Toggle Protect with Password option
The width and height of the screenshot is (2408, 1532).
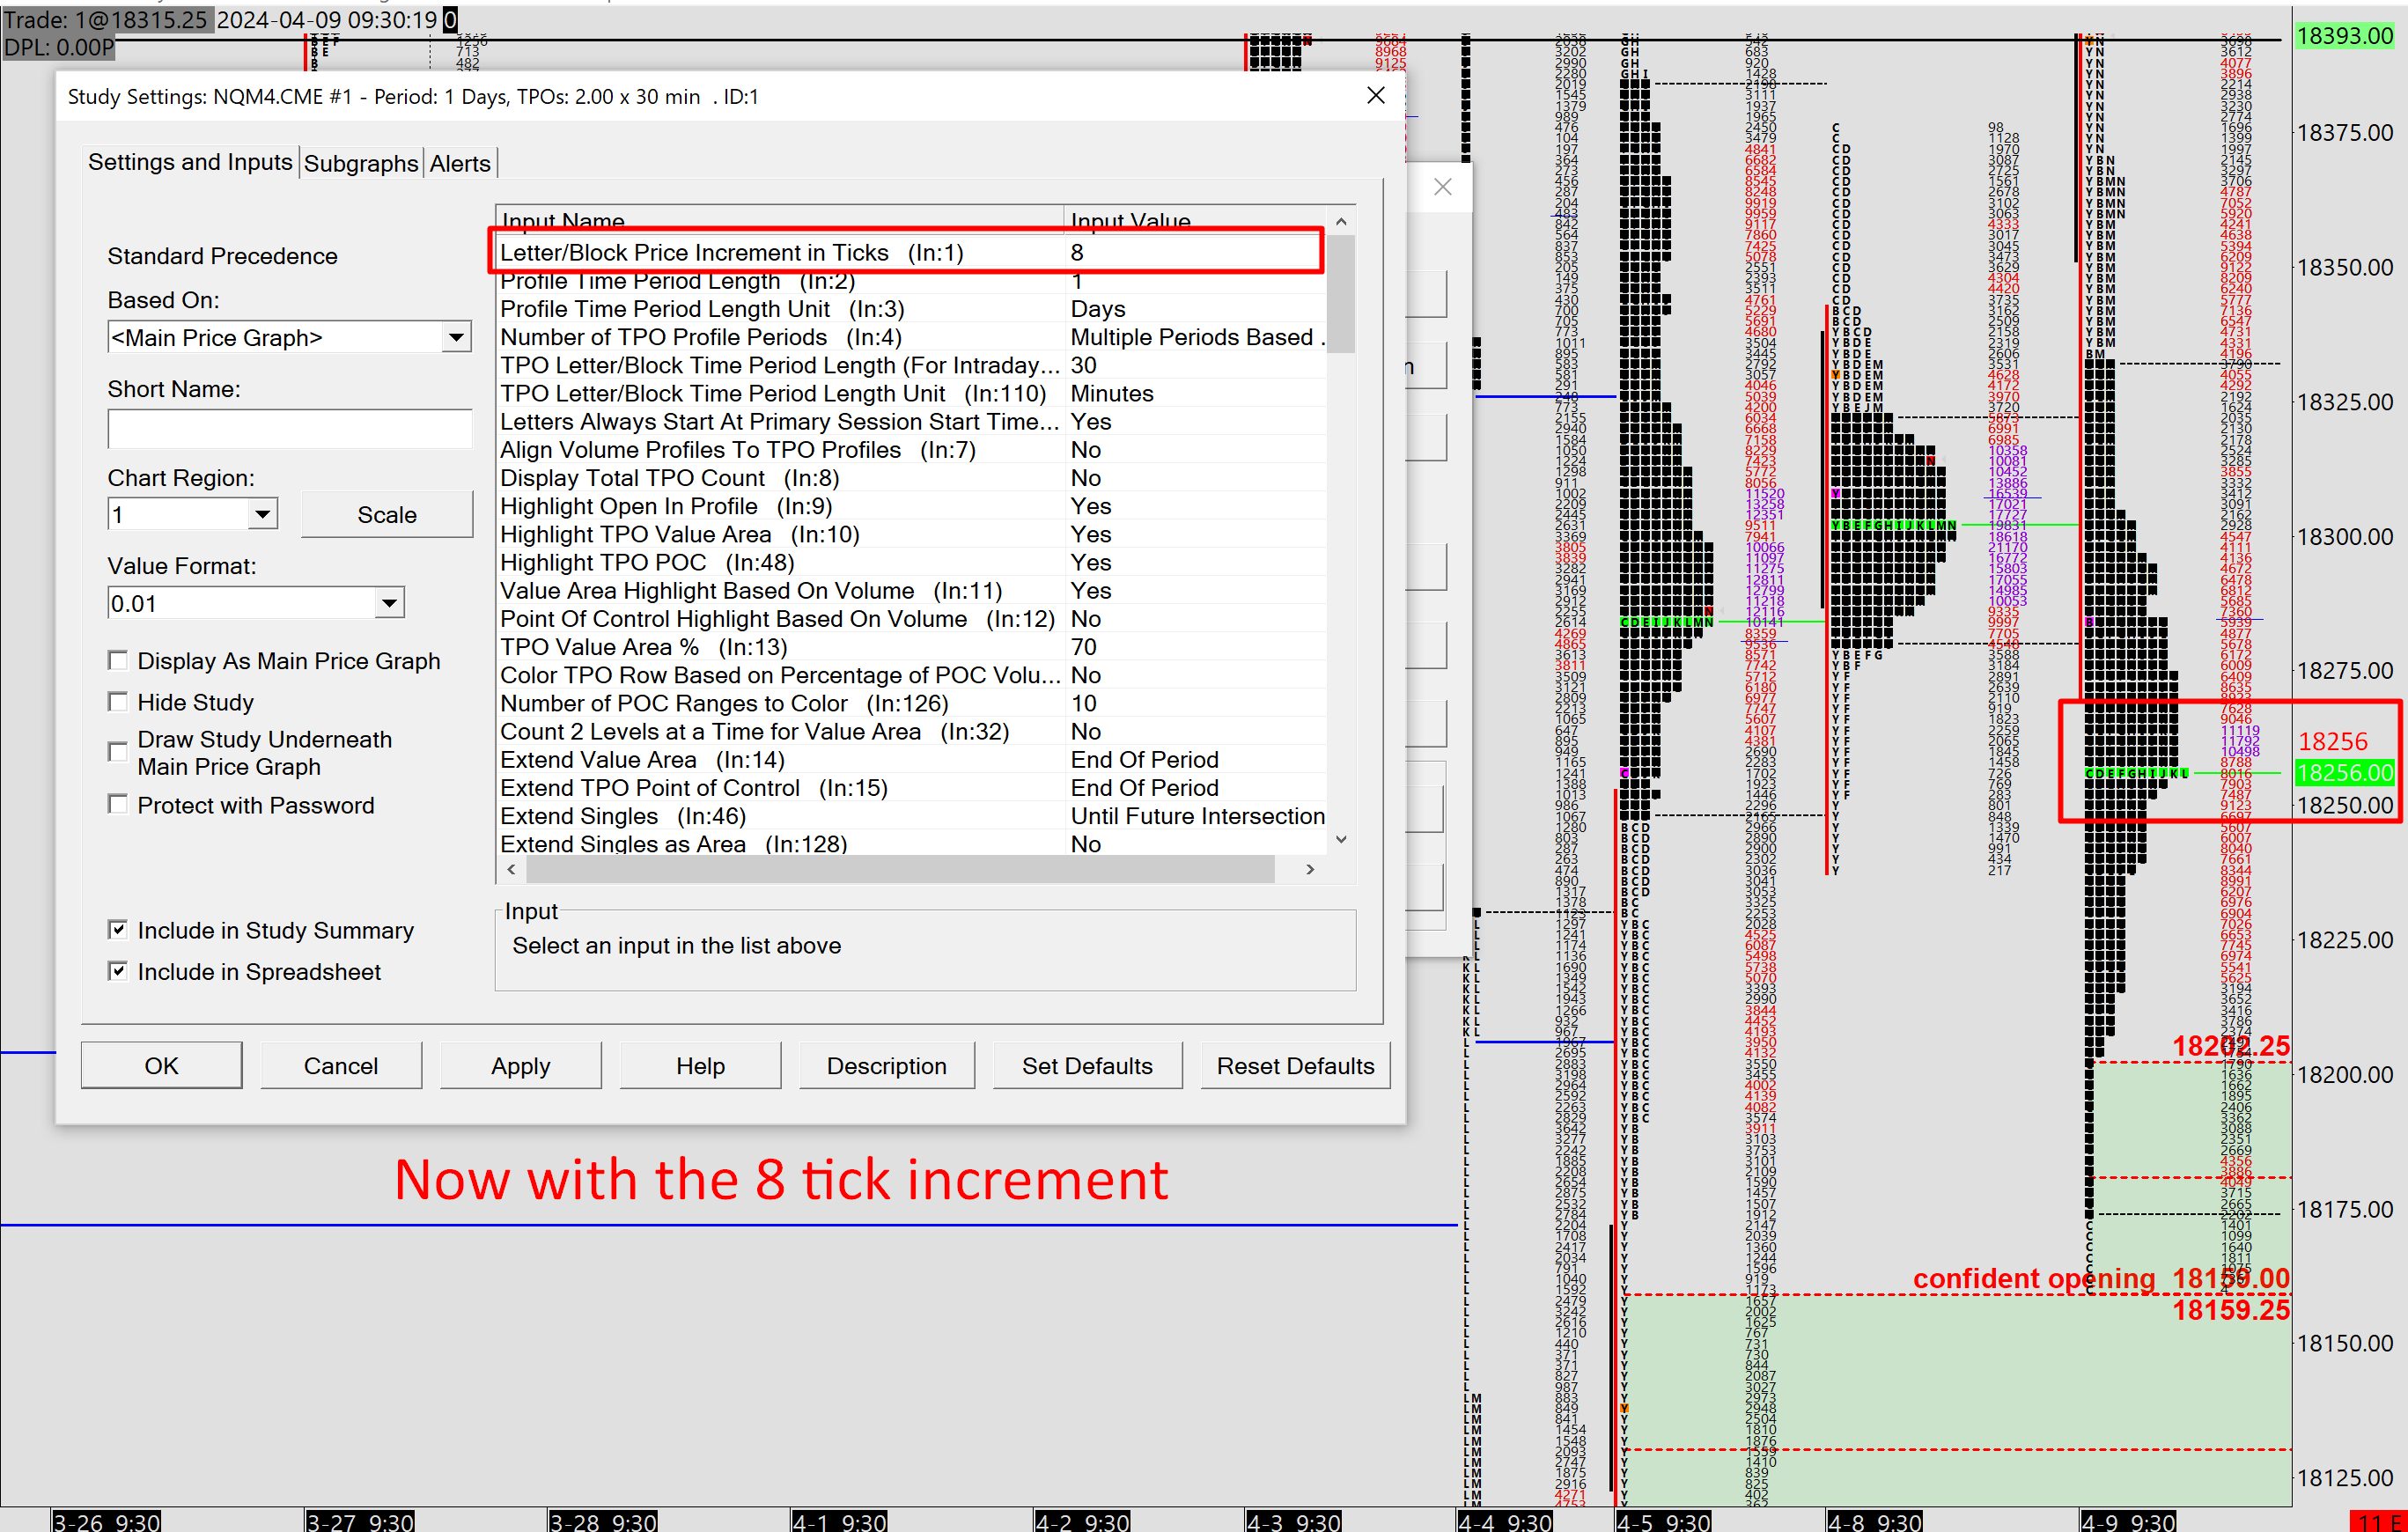(x=118, y=804)
